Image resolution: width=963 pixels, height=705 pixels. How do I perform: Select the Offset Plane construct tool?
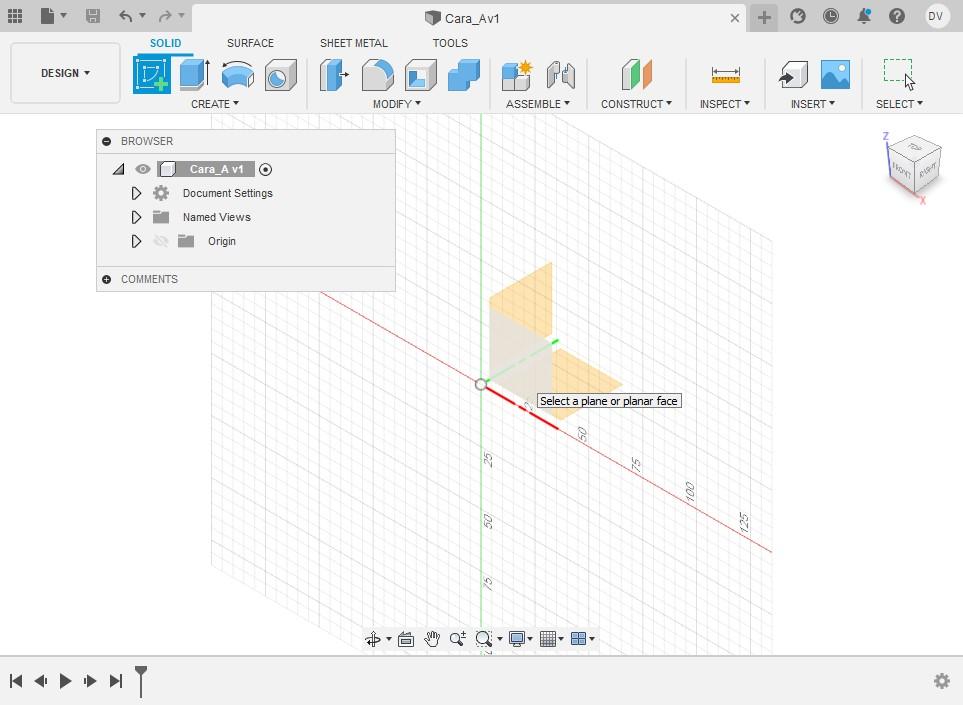pyautogui.click(x=636, y=74)
